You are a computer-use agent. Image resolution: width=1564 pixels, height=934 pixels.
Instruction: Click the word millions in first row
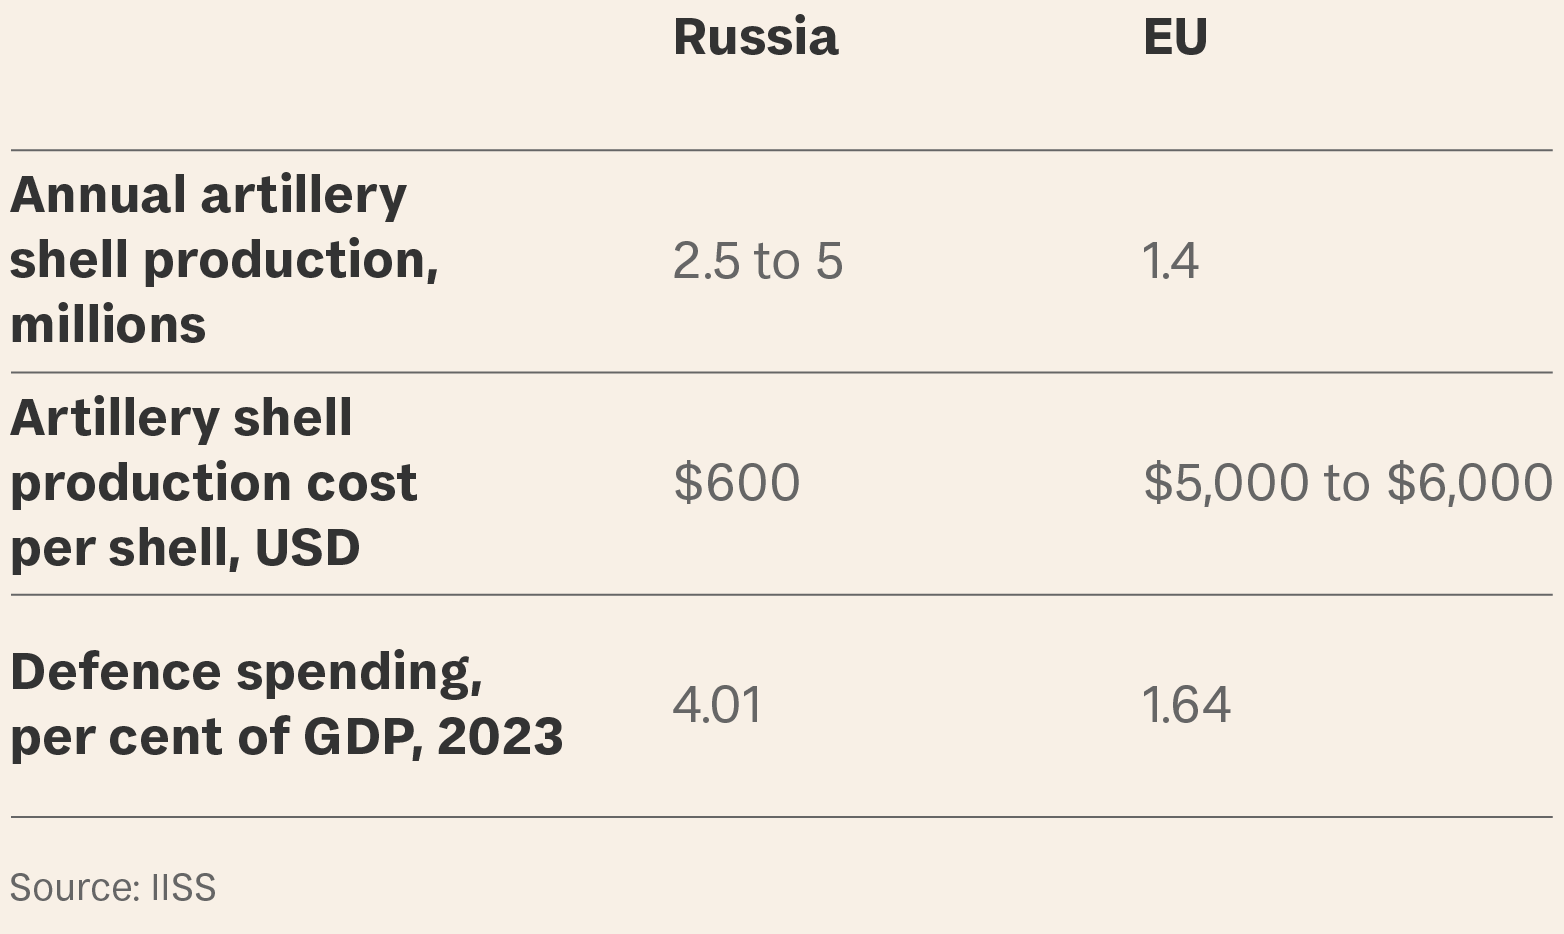pyautogui.click(x=108, y=326)
